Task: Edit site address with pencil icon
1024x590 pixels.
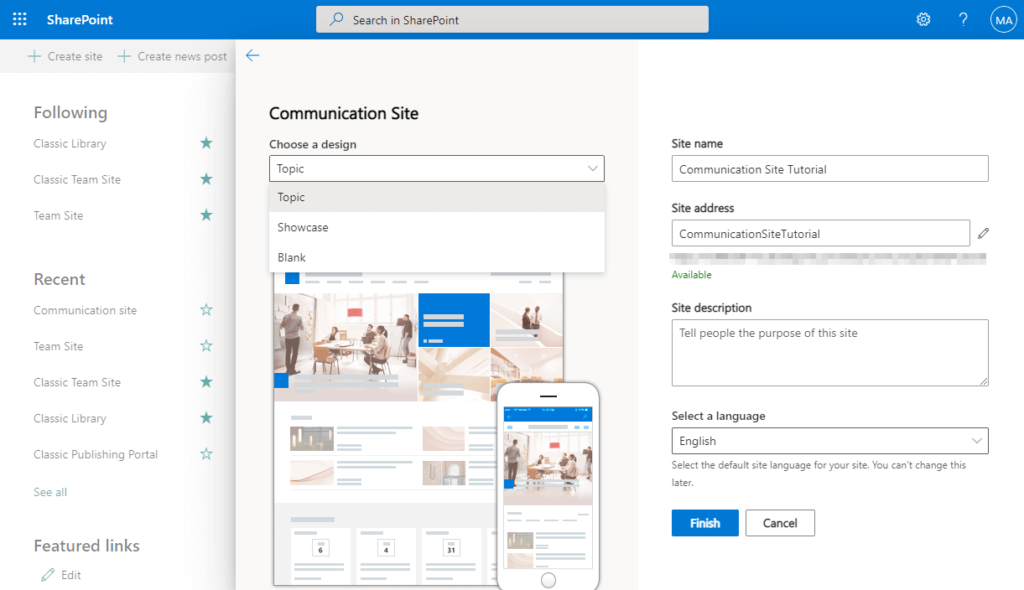Action: [x=983, y=233]
